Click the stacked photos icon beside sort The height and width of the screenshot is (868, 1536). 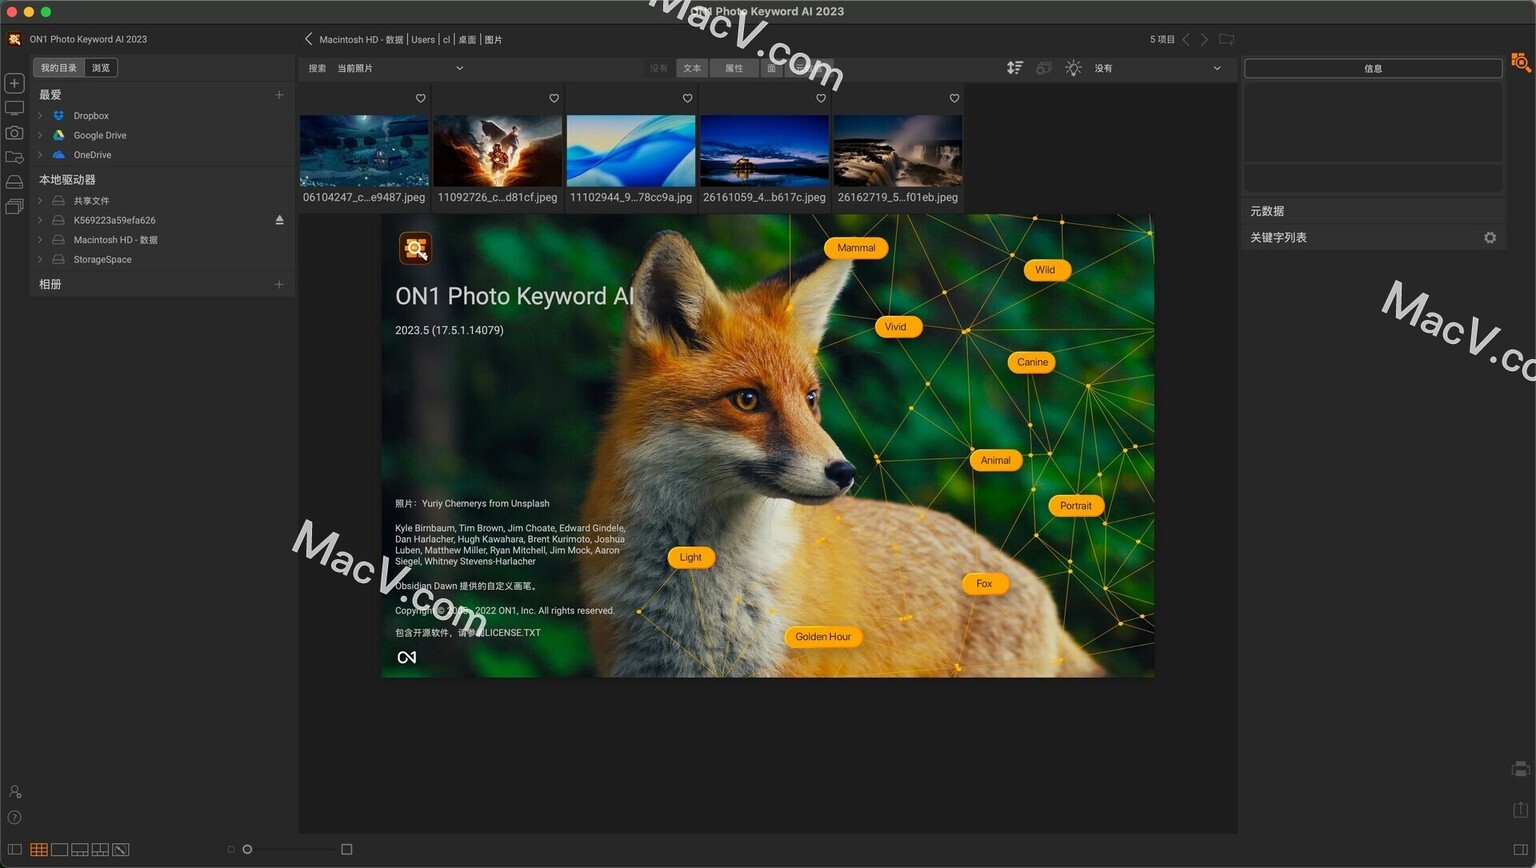click(x=1044, y=68)
